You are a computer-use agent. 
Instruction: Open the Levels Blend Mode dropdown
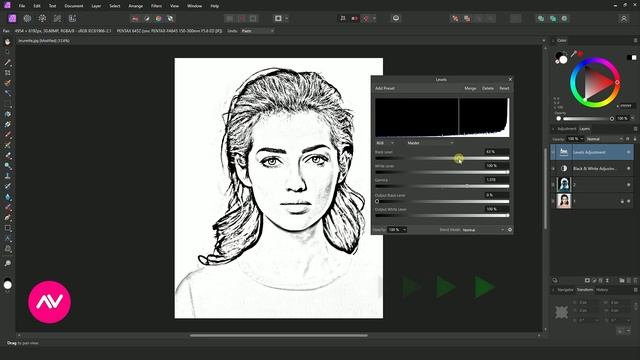[483, 230]
